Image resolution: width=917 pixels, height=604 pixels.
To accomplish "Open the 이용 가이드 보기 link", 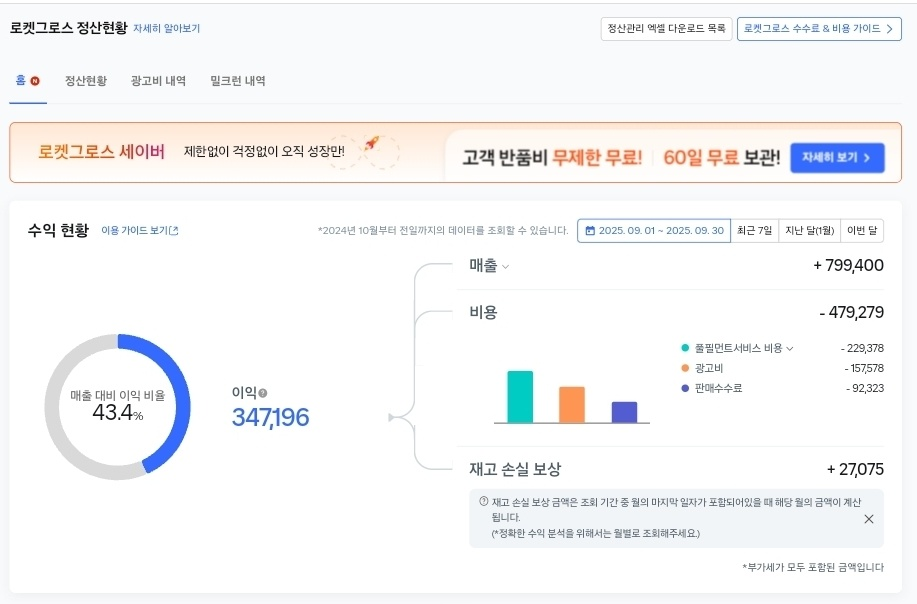I will click(x=135, y=230).
